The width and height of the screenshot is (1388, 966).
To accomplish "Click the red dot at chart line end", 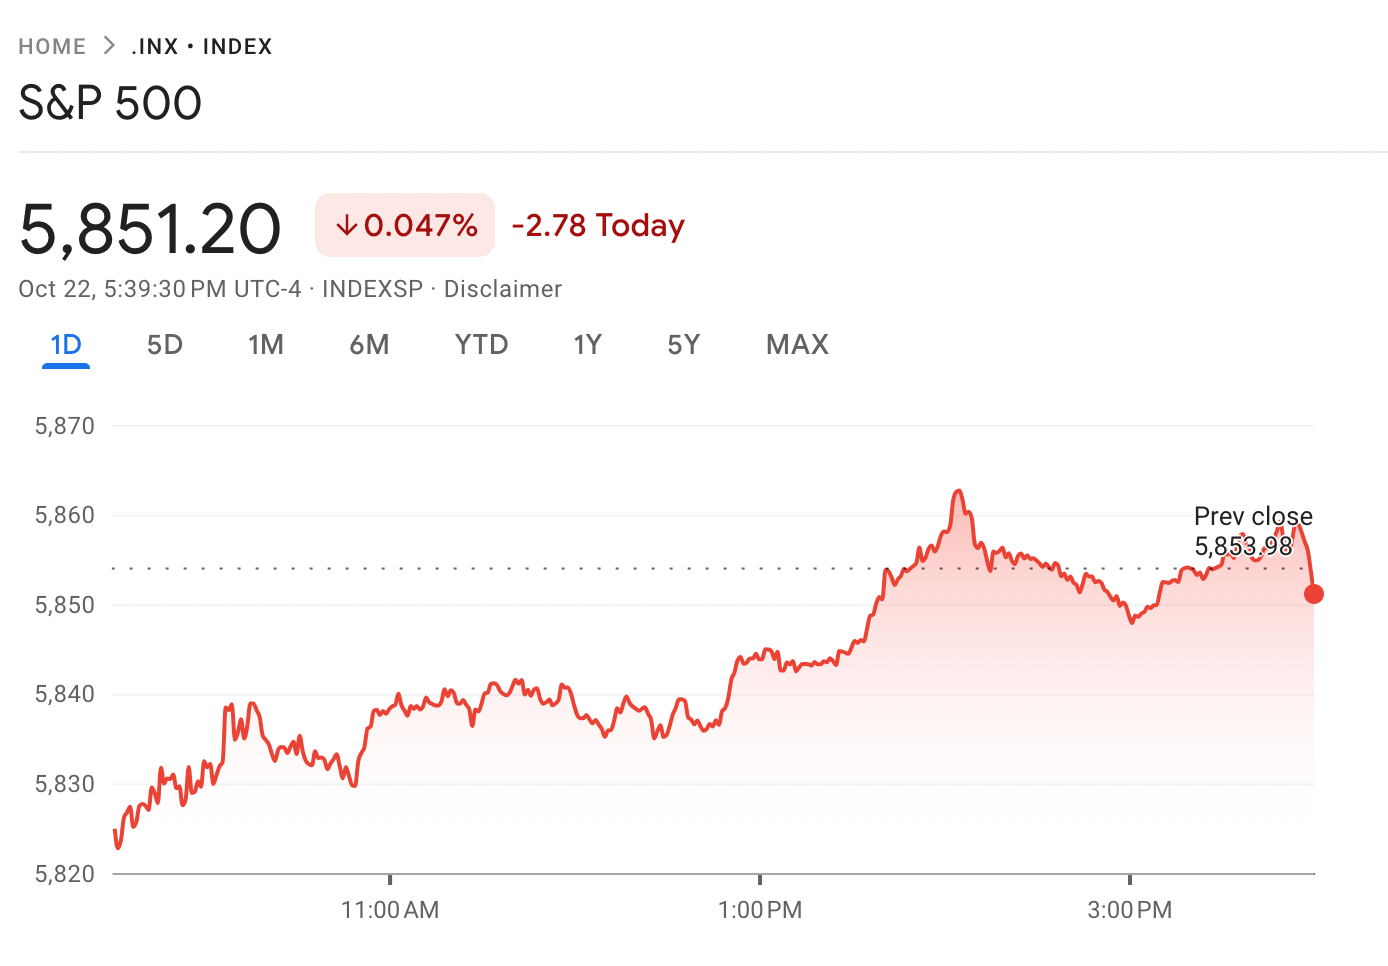I will pos(1314,594).
